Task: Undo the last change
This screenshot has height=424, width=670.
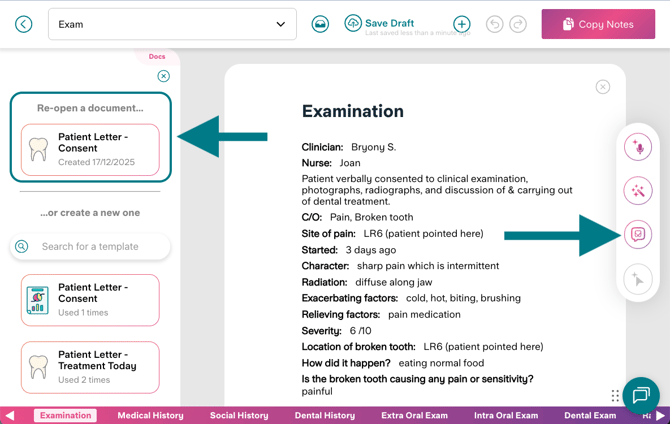Action: click(494, 24)
